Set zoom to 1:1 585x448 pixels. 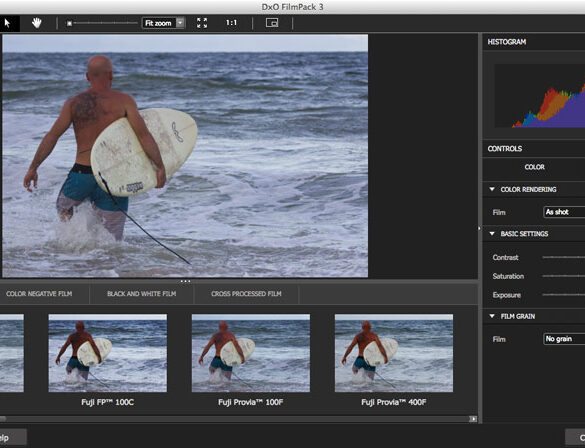pos(231,23)
